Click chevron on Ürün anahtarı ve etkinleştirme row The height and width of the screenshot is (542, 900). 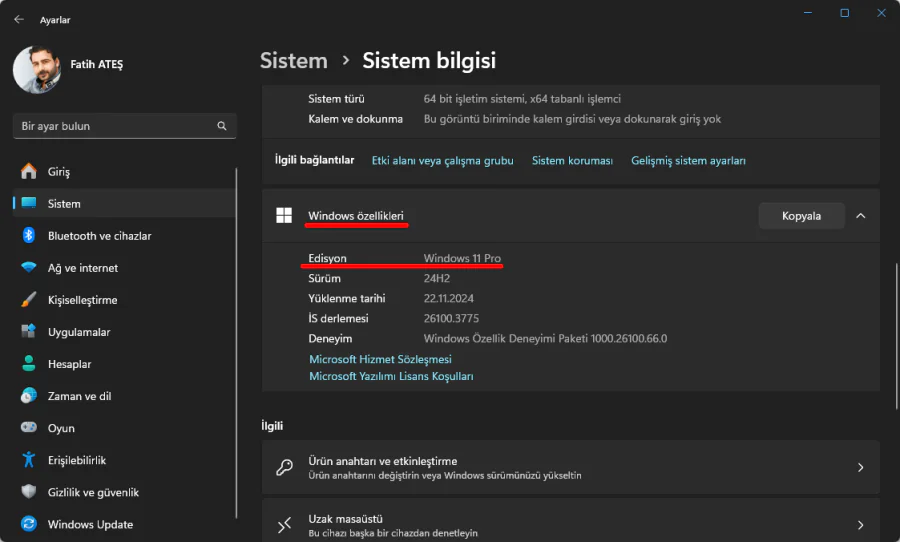(x=860, y=467)
